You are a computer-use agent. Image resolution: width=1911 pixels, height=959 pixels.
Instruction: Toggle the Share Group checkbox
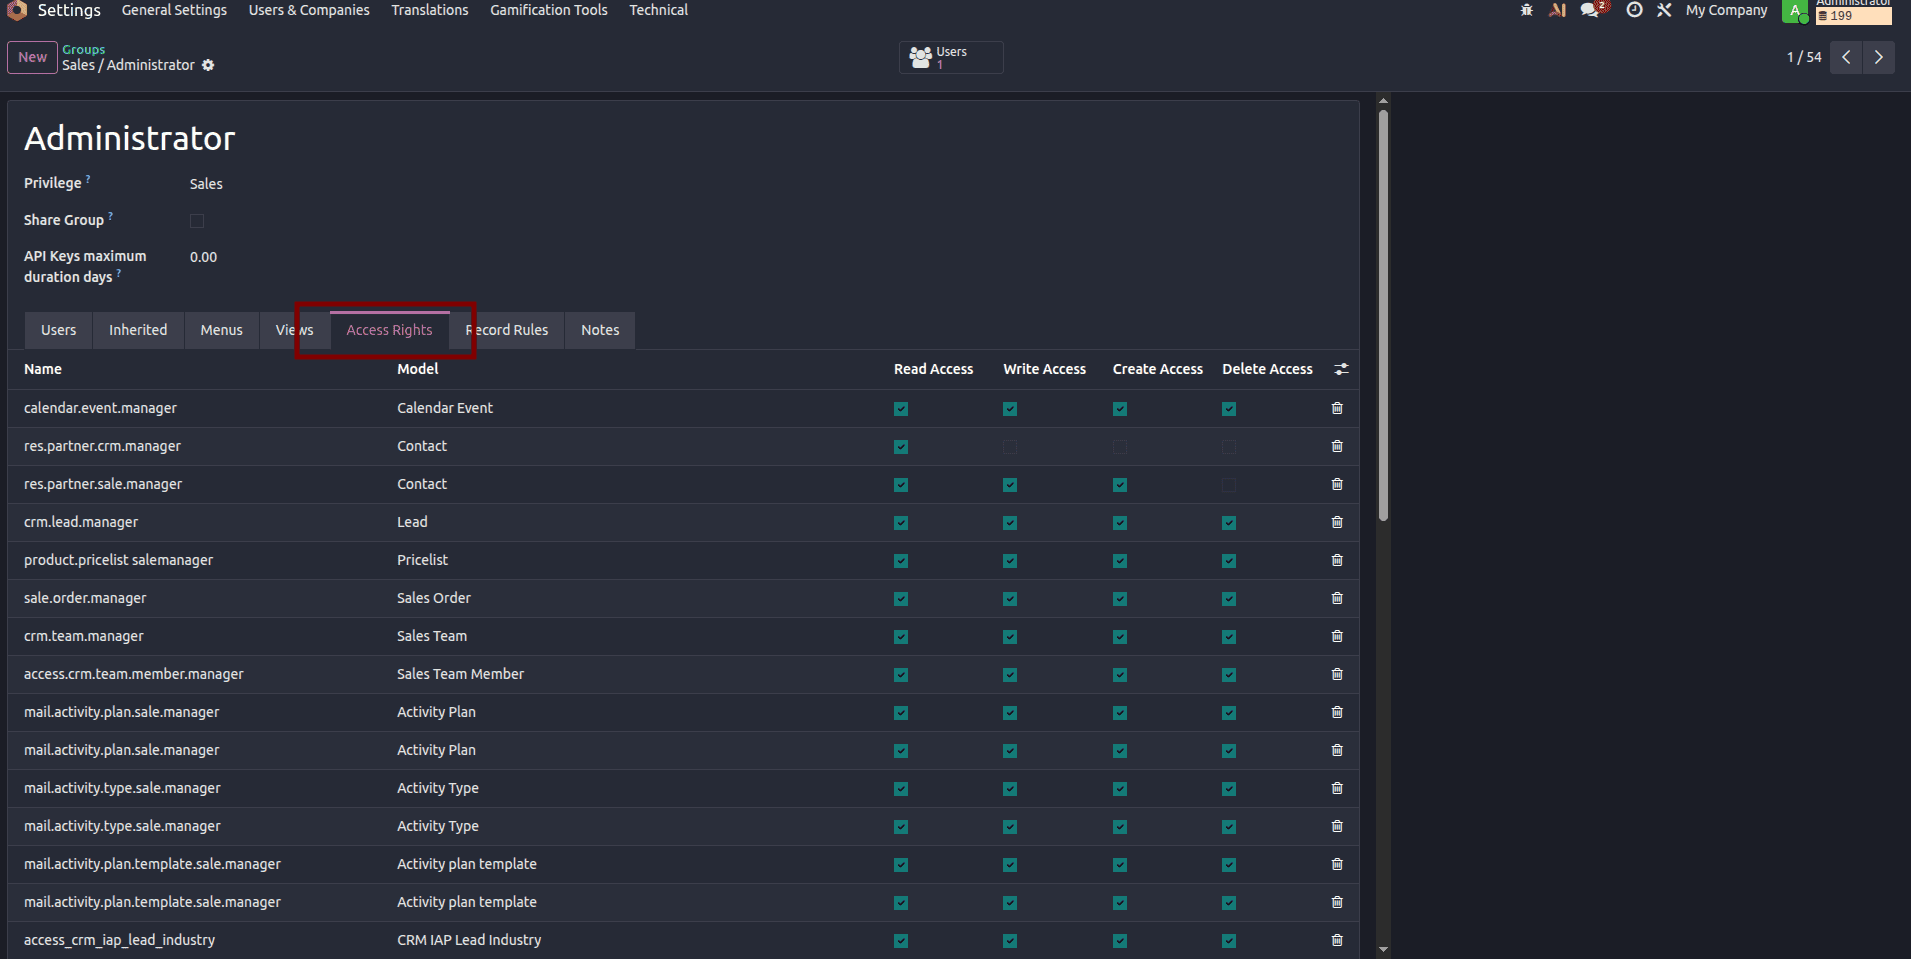tap(197, 221)
